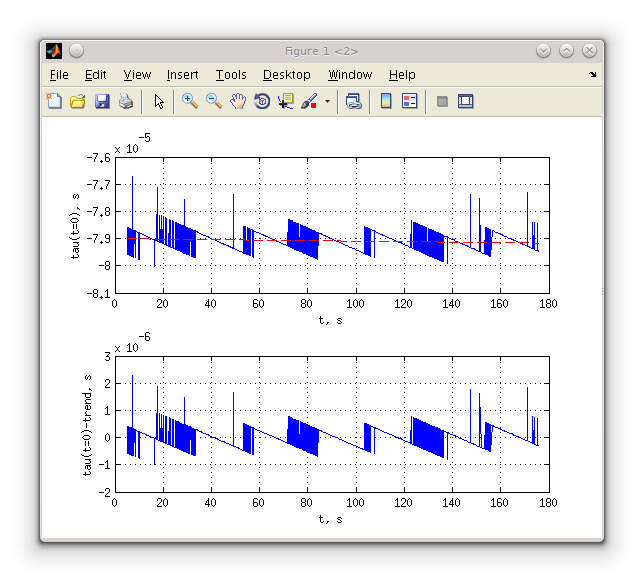Click the 'Figure 1 <2>' window title

(322, 51)
